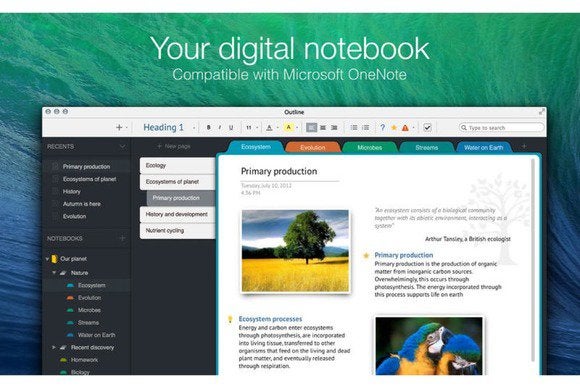Open the Microbes section in tree
Viewport: 580px width, 388px height.
click(x=89, y=310)
